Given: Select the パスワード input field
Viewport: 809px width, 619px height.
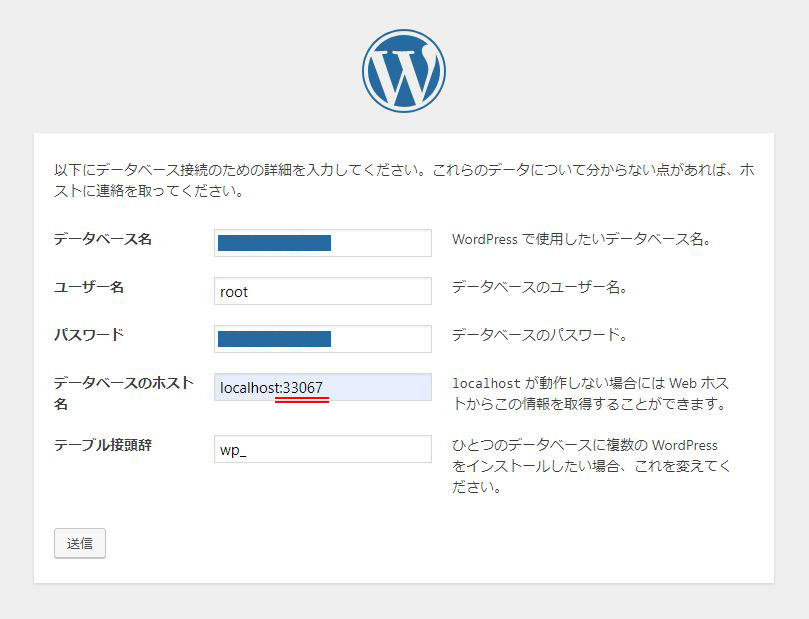Looking at the screenshot, I should (x=322, y=339).
